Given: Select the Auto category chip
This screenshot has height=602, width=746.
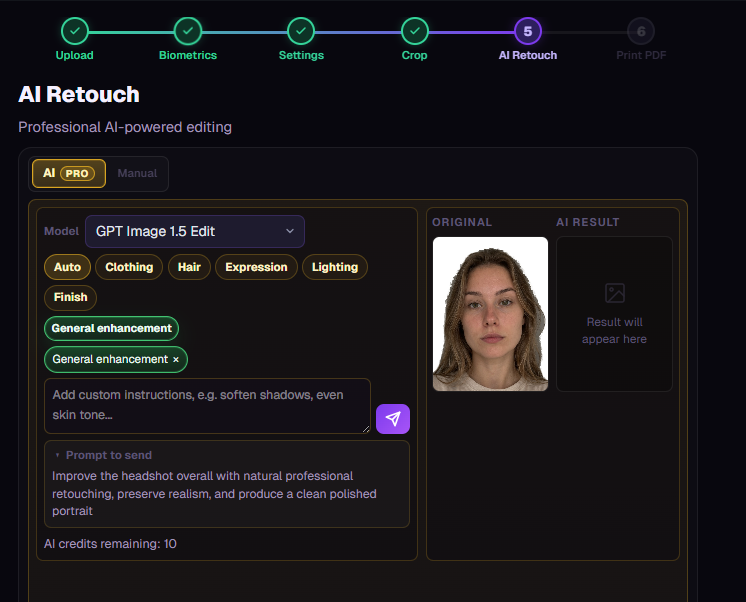Looking at the screenshot, I should click(x=68, y=267).
